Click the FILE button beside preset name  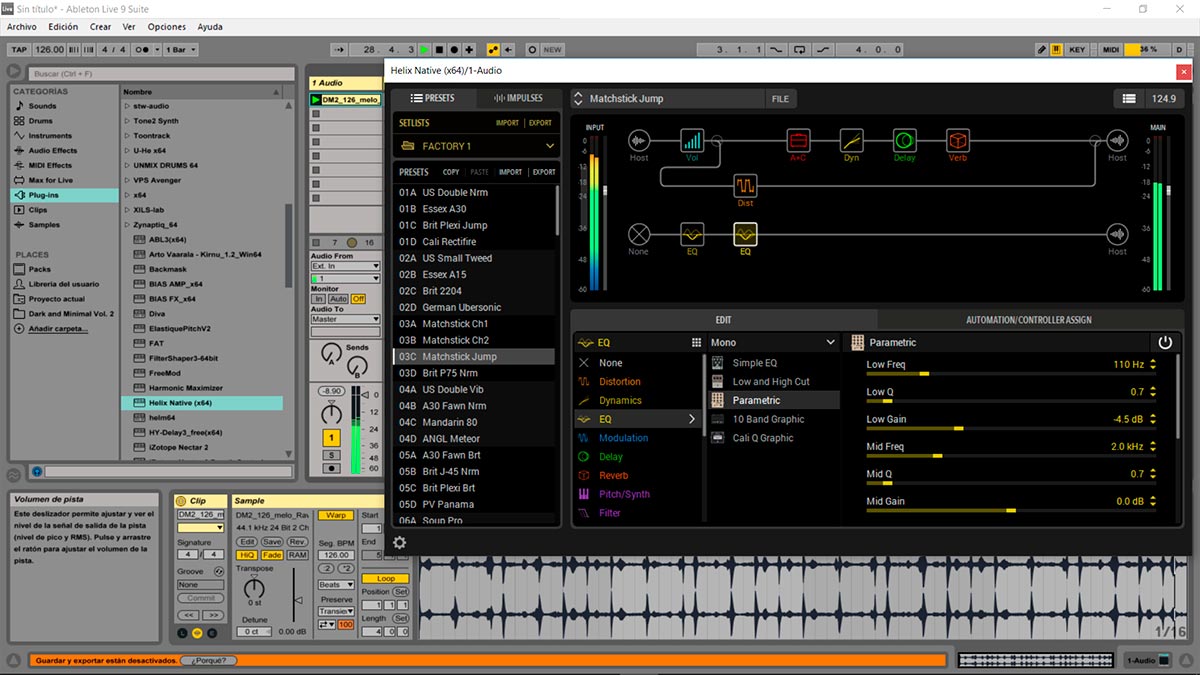pyautogui.click(x=780, y=99)
